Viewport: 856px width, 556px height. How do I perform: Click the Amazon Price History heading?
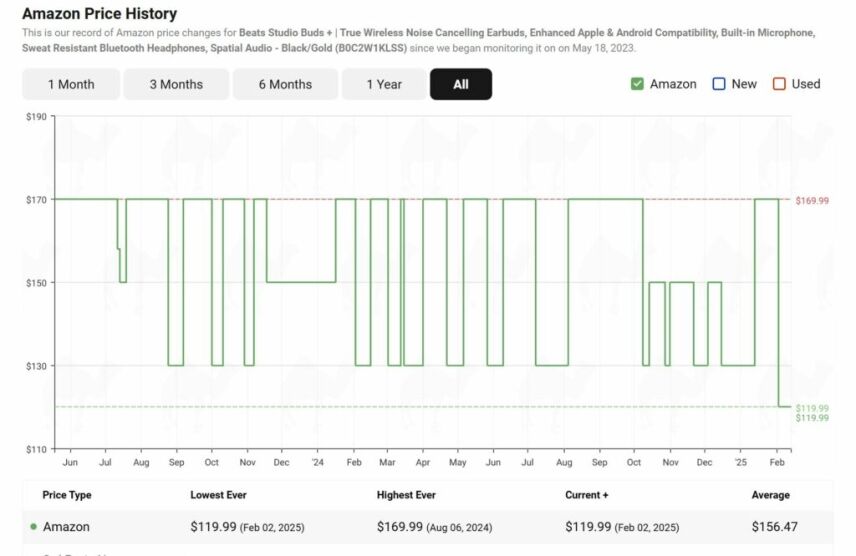tap(99, 14)
